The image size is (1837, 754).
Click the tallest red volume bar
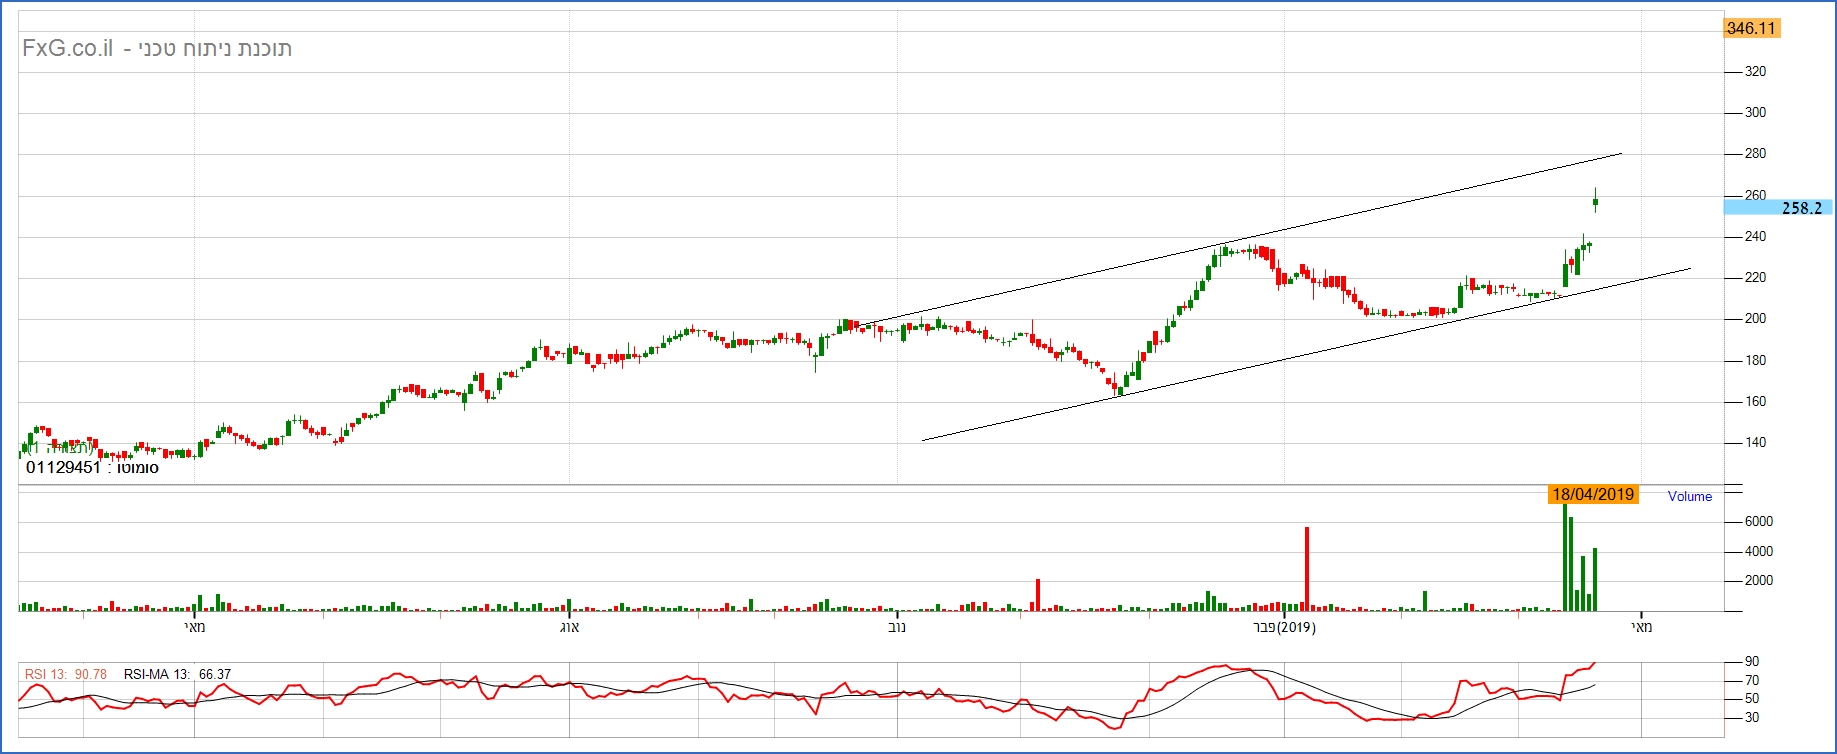coord(1306,567)
